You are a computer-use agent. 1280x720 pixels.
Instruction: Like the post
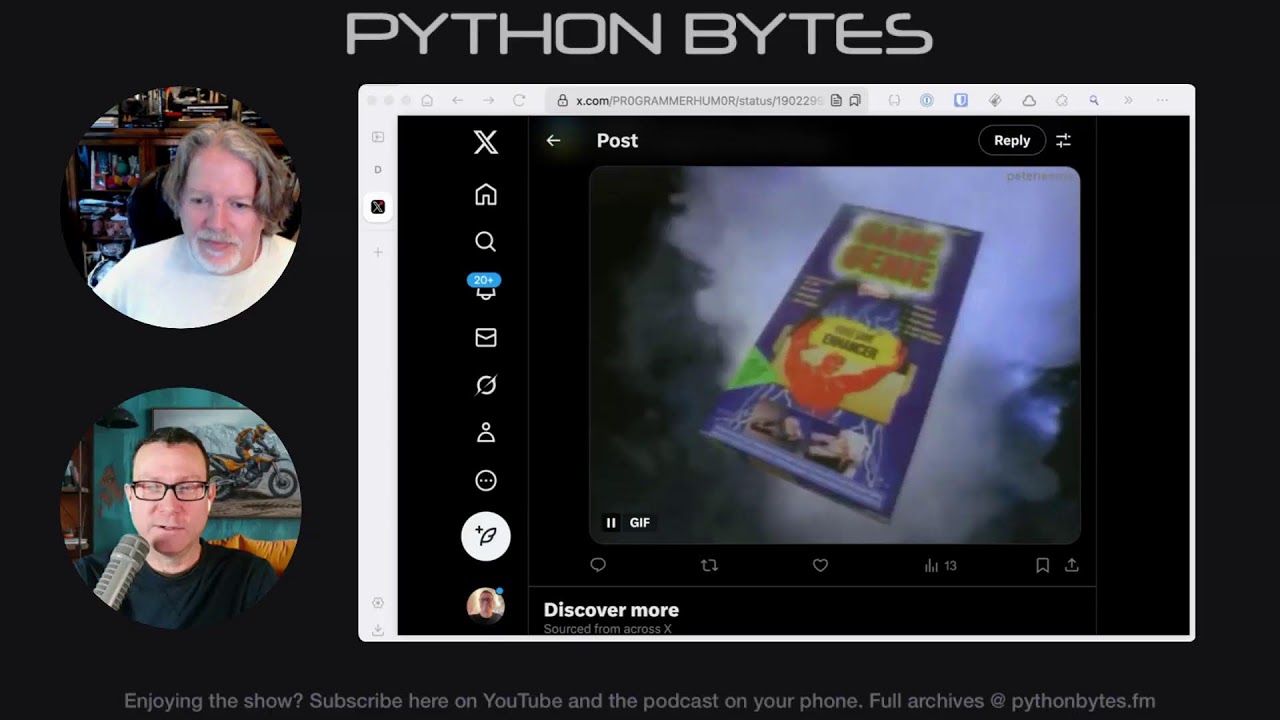coord(820,565)
